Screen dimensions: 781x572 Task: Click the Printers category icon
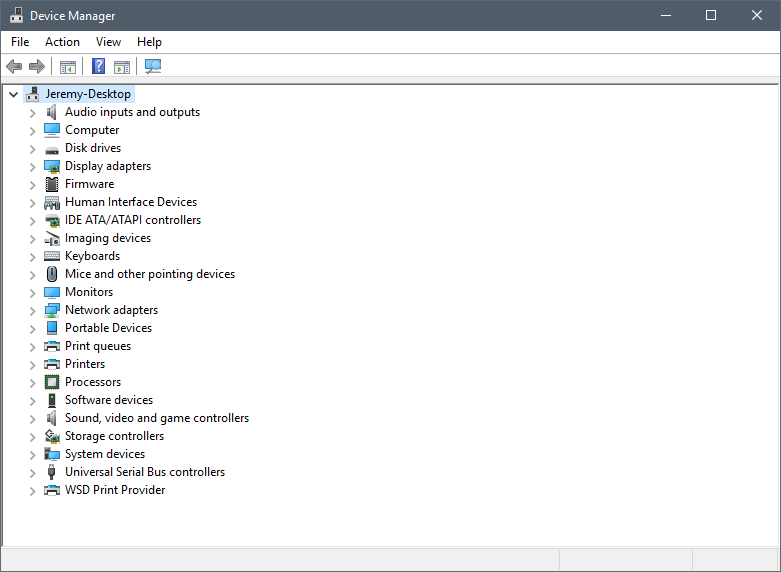click(x=52, y=364)
